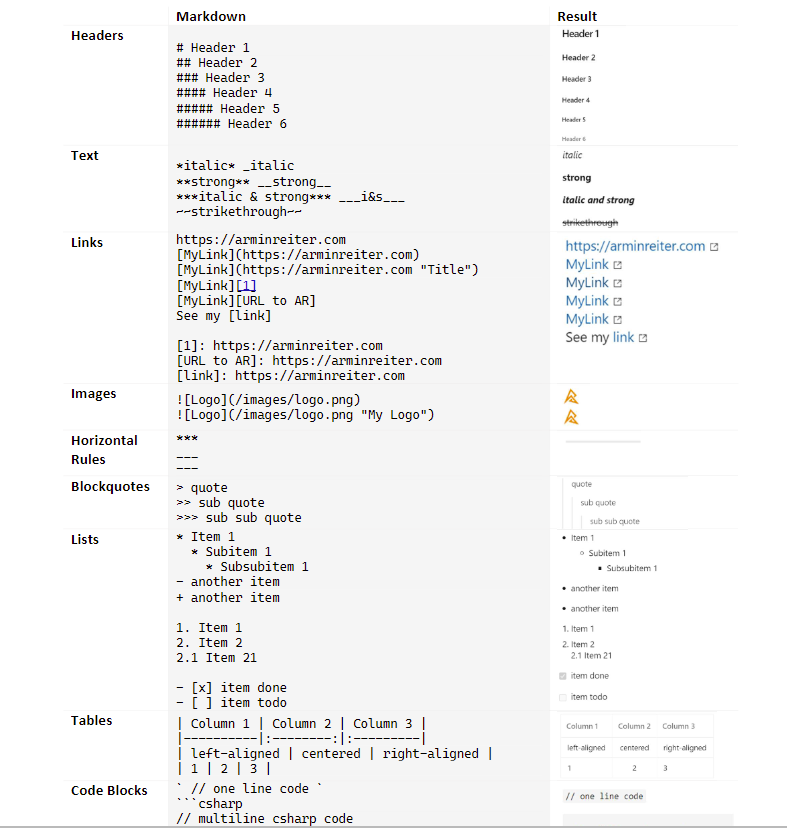The image size is (787, 828).
Task: Click the rendered "// one line code" snippet
Action: click(x=604, y=796)
